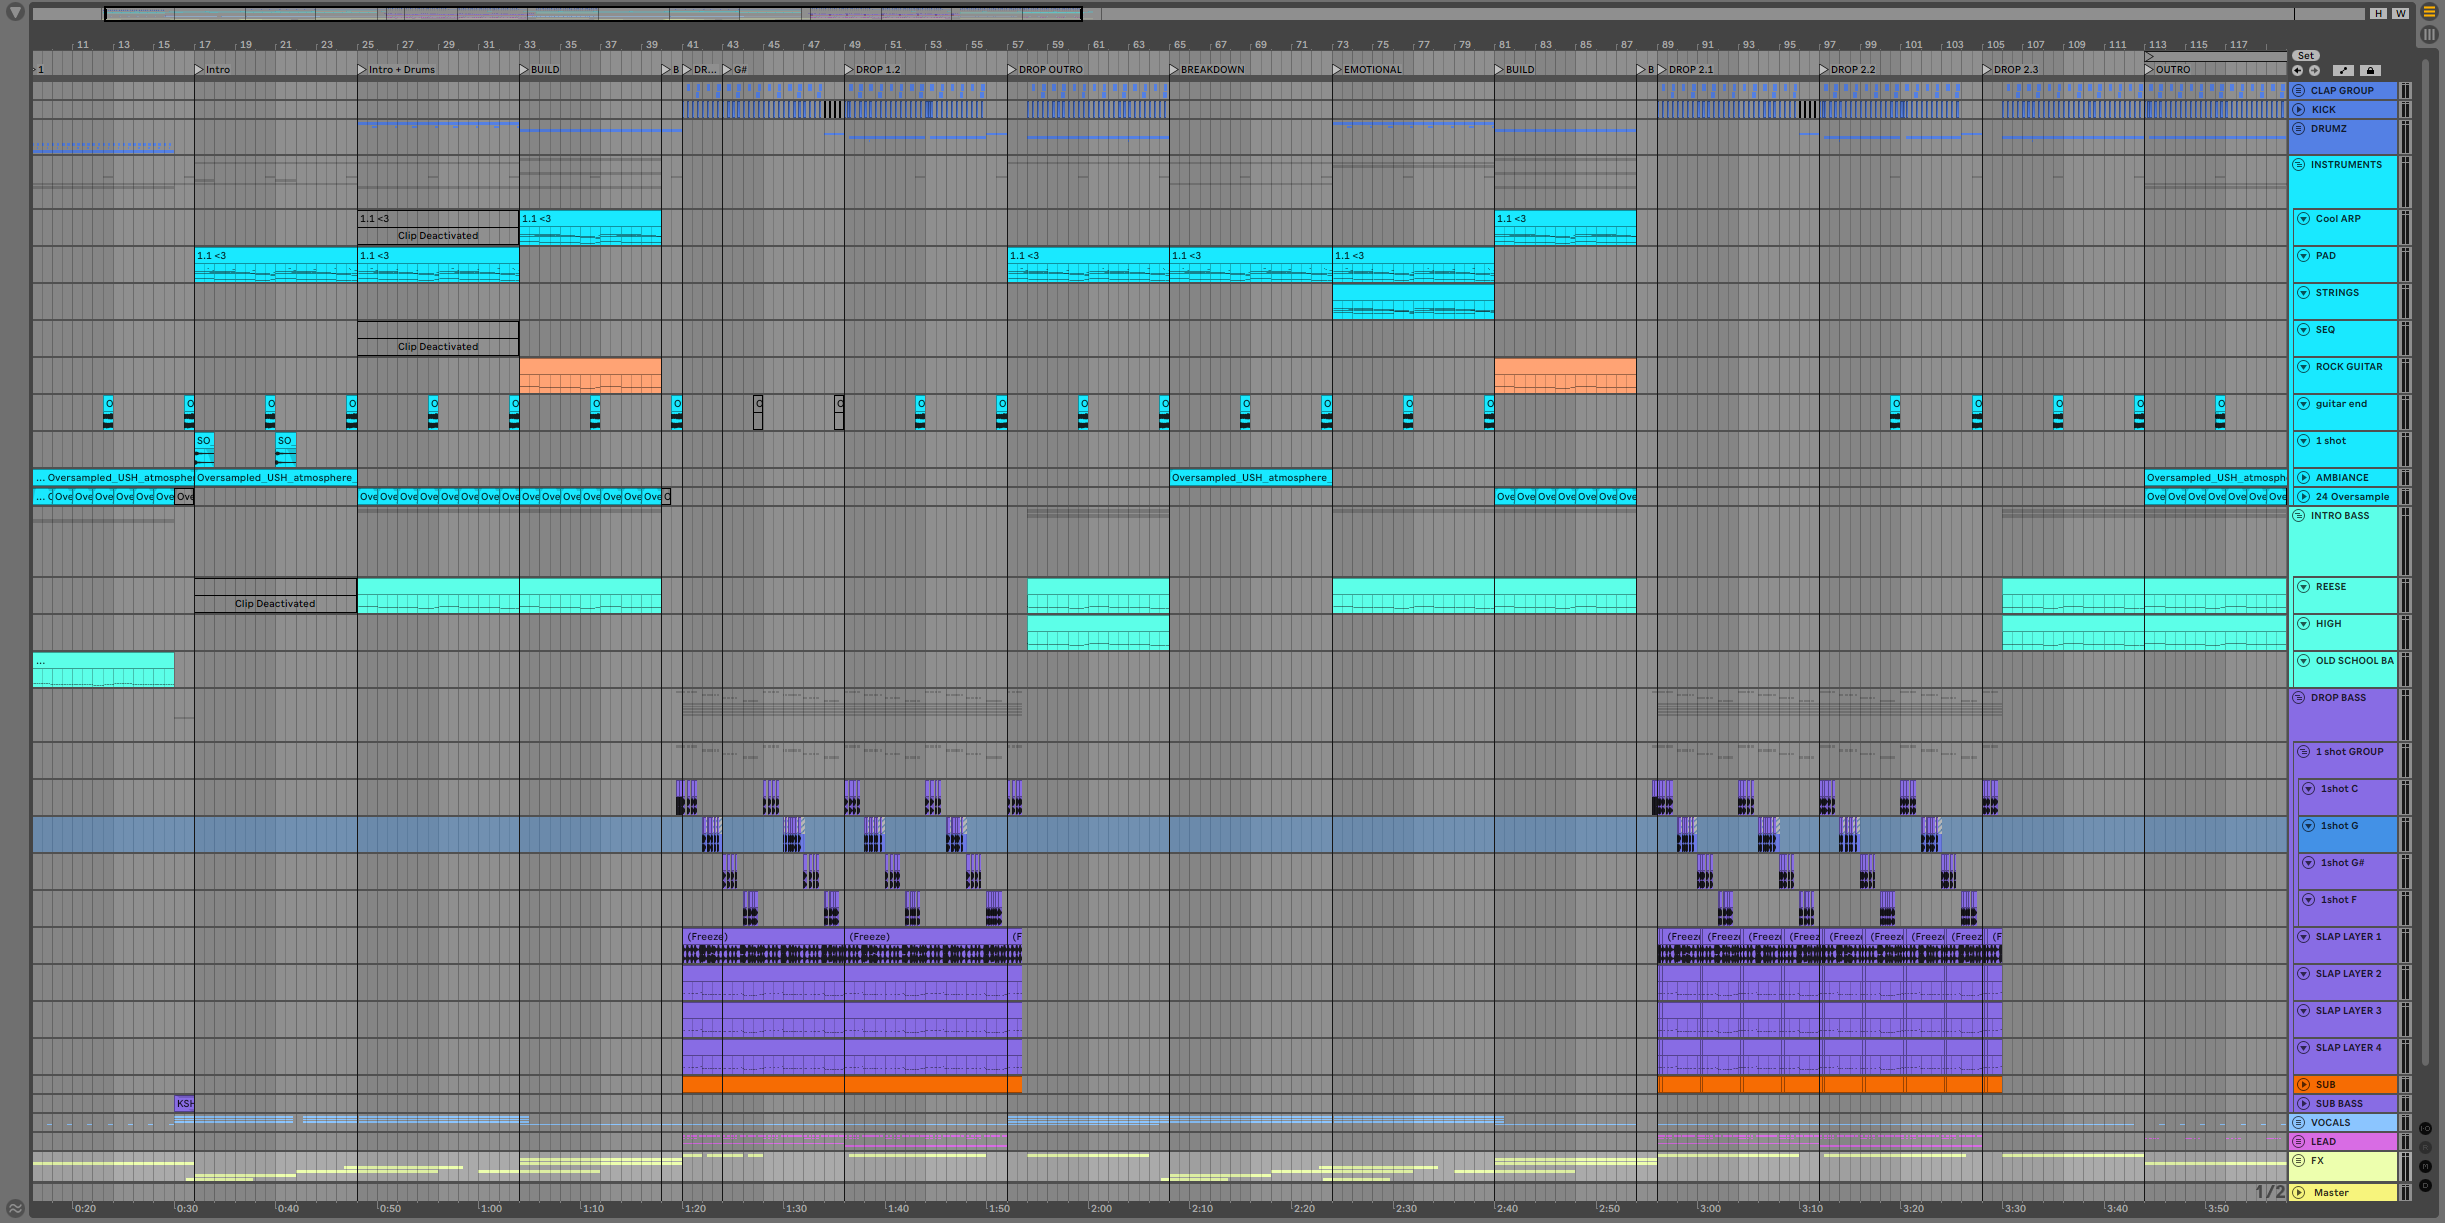
Task: Click the overview toggle icon at bottom-left
Action: tap(15, 1208)
